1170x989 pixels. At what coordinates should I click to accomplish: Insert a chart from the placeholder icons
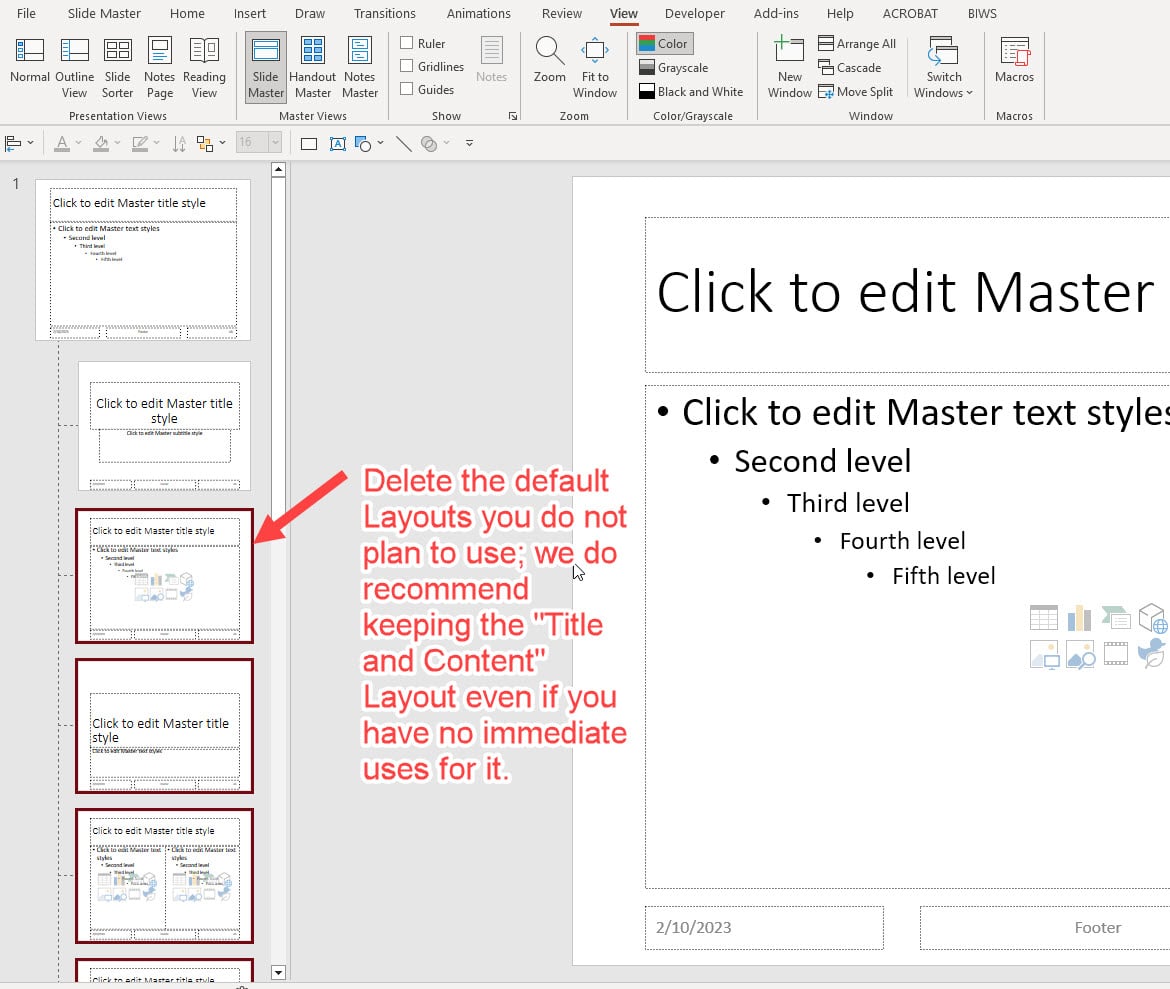(x=1080, y=617)
